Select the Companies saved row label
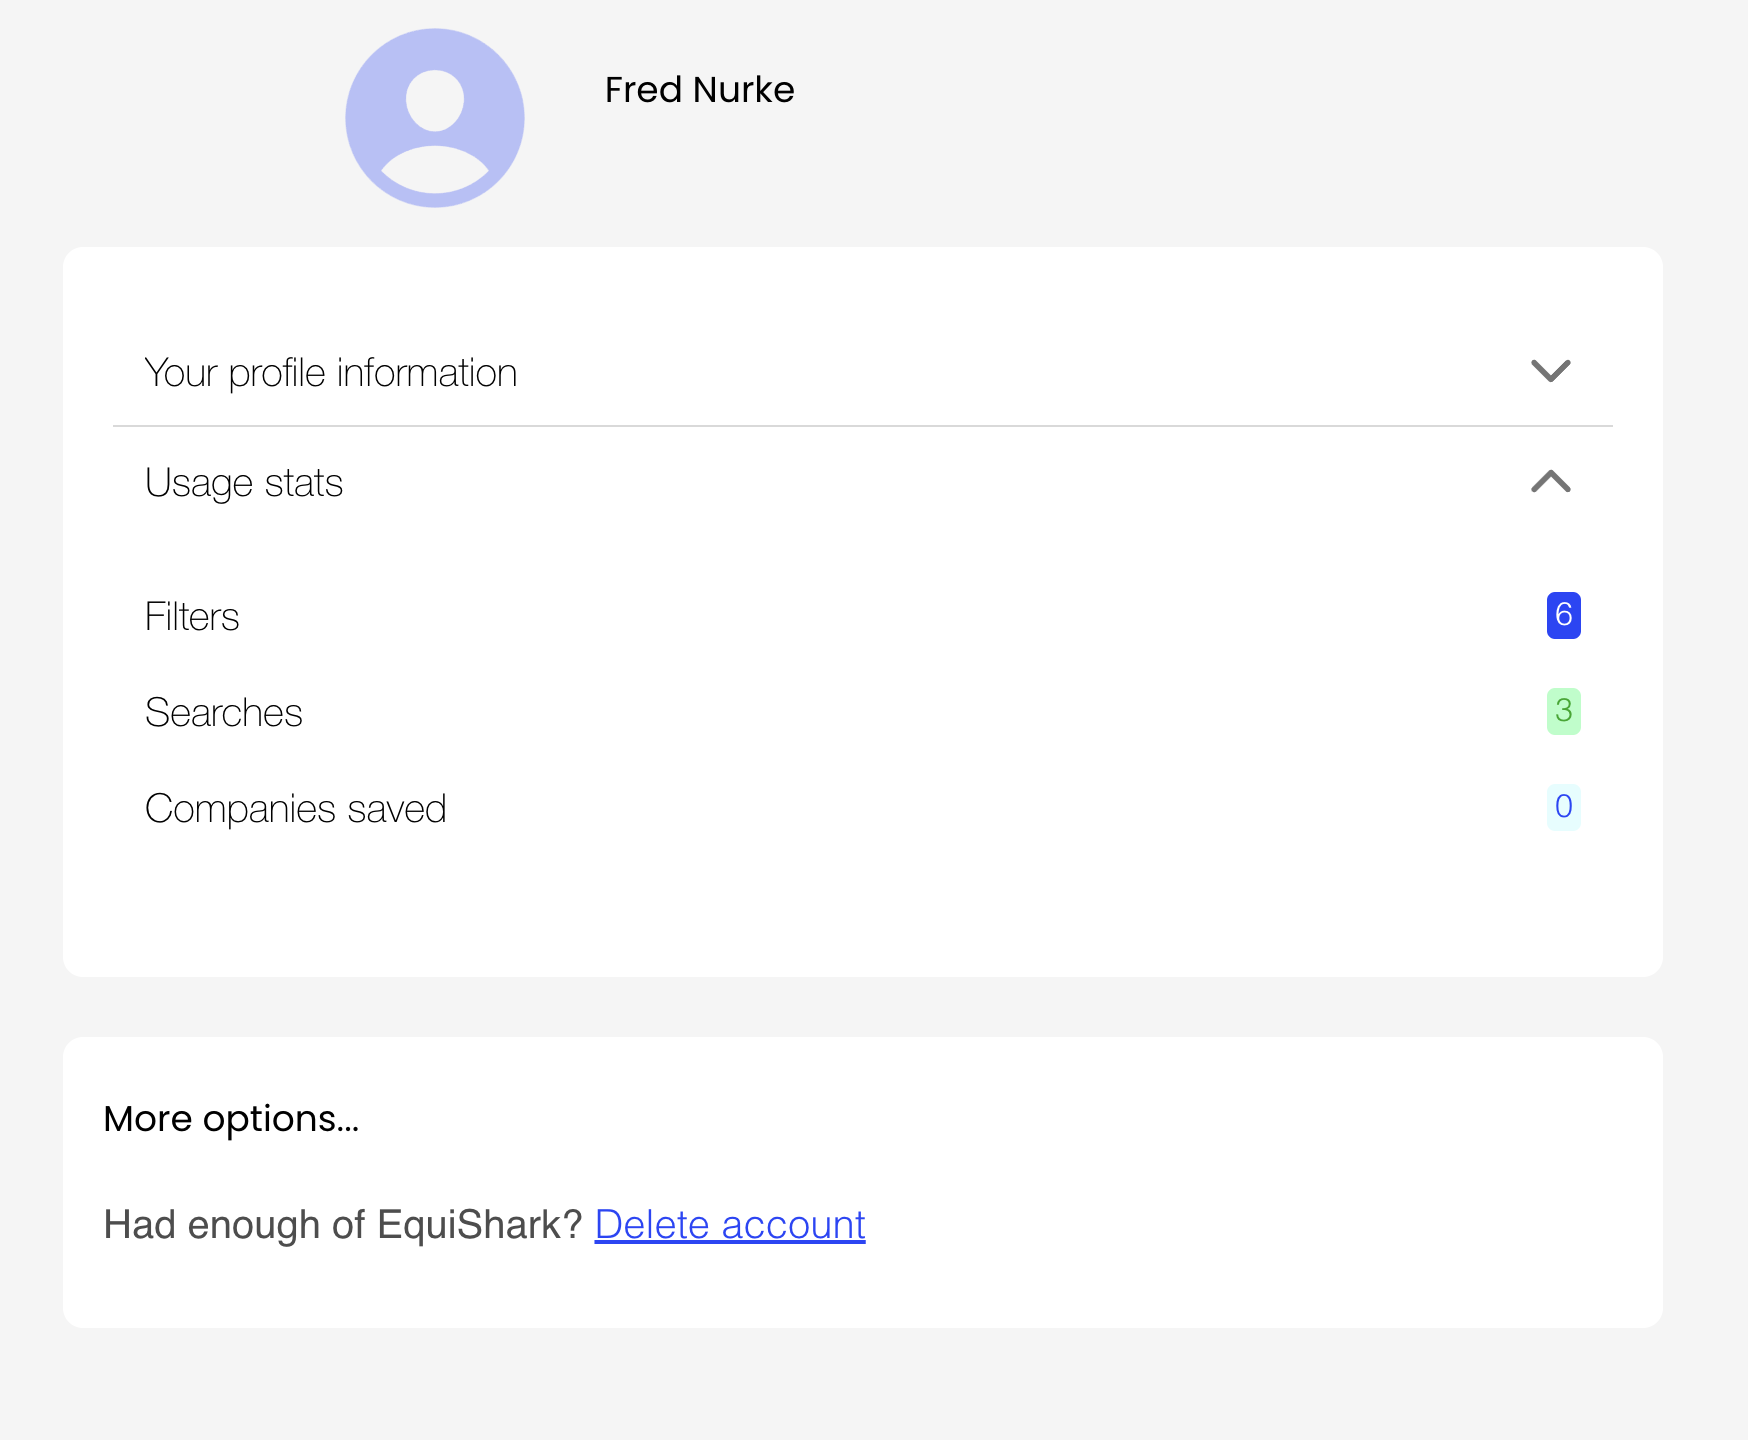The height and width of the screenshot is (1440, 1748). (x=296, y=807)
